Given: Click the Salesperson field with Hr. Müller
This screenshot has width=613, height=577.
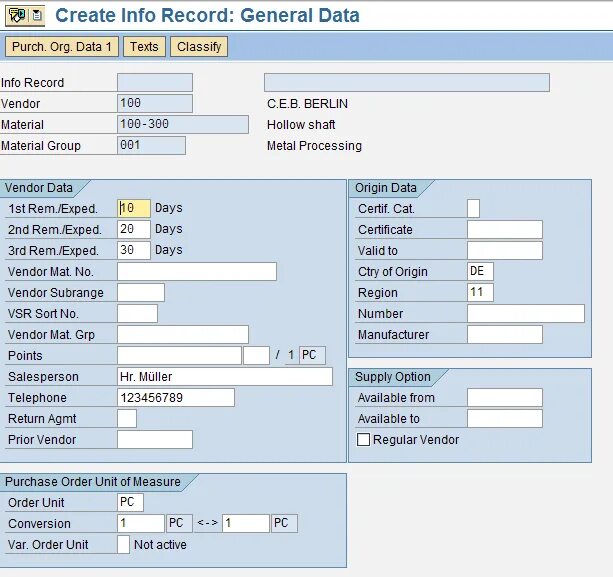Looking at the screenshot, I should pos(225,376).
